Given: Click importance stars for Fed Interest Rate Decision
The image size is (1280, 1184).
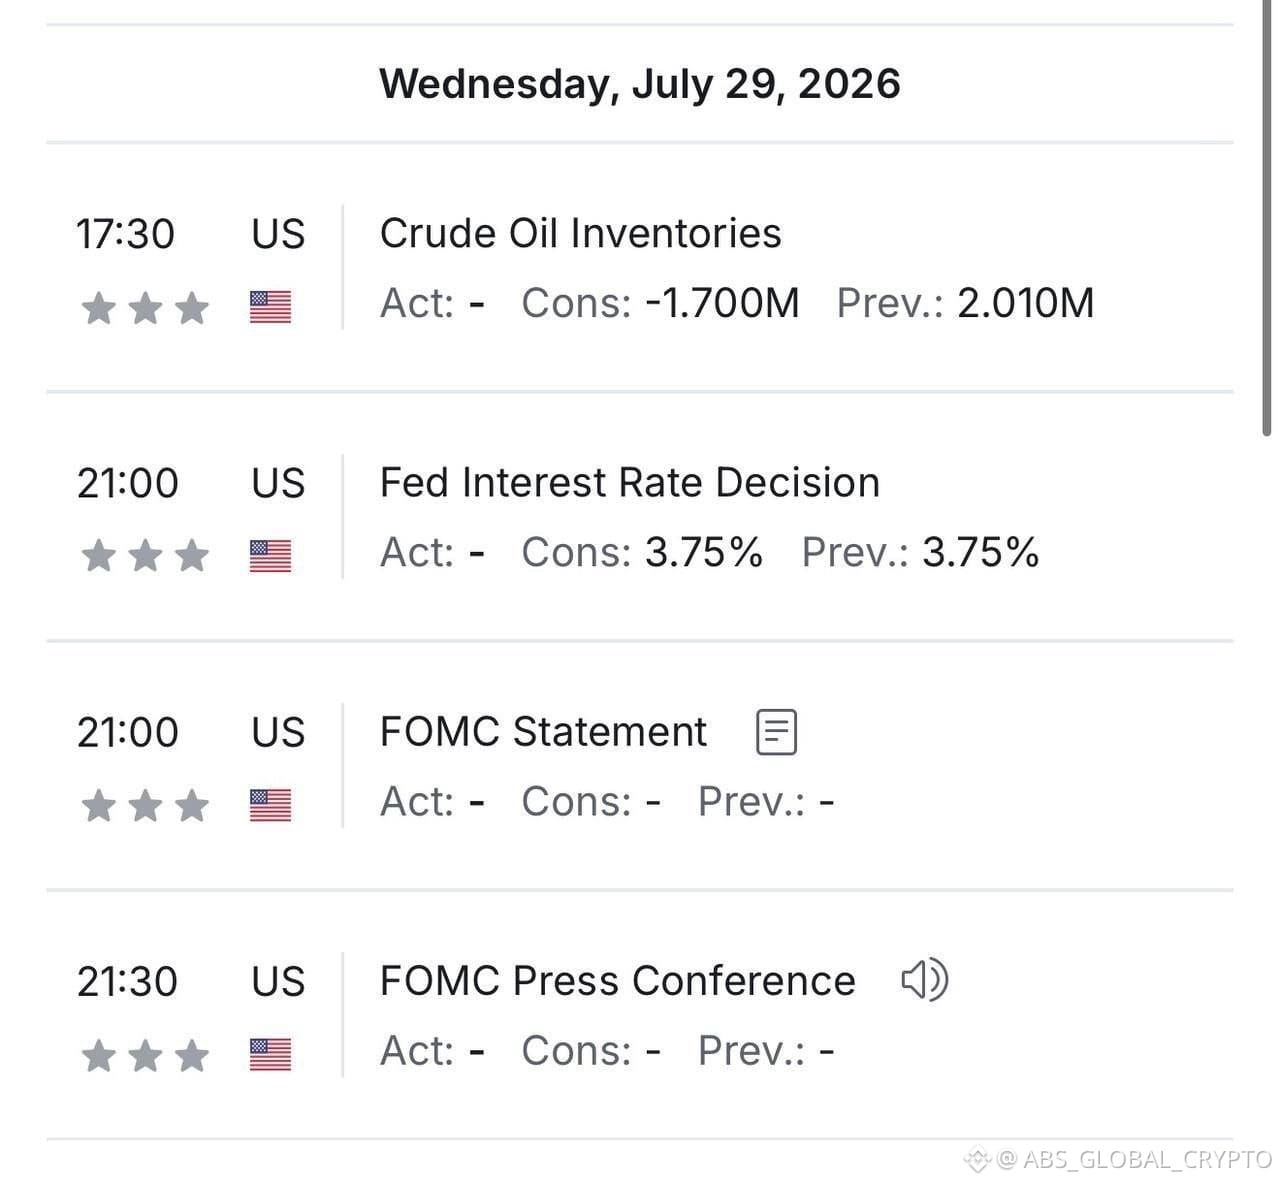Looking at the screenshot, I should pyautogui.click(x=145, y=555).
